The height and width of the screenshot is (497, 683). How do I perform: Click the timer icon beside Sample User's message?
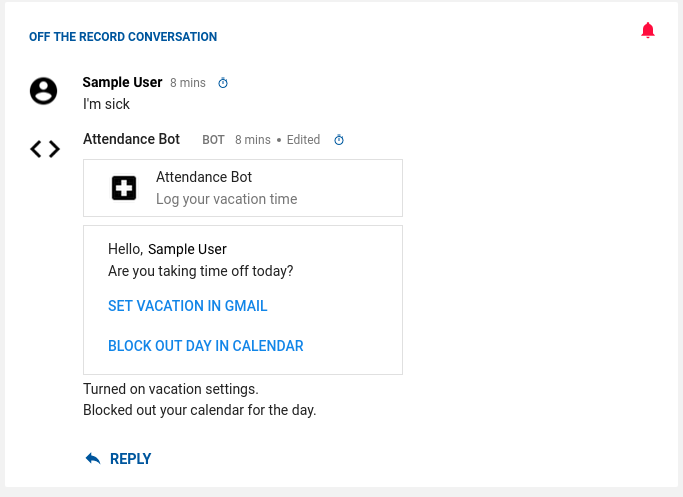pos(223,83)
